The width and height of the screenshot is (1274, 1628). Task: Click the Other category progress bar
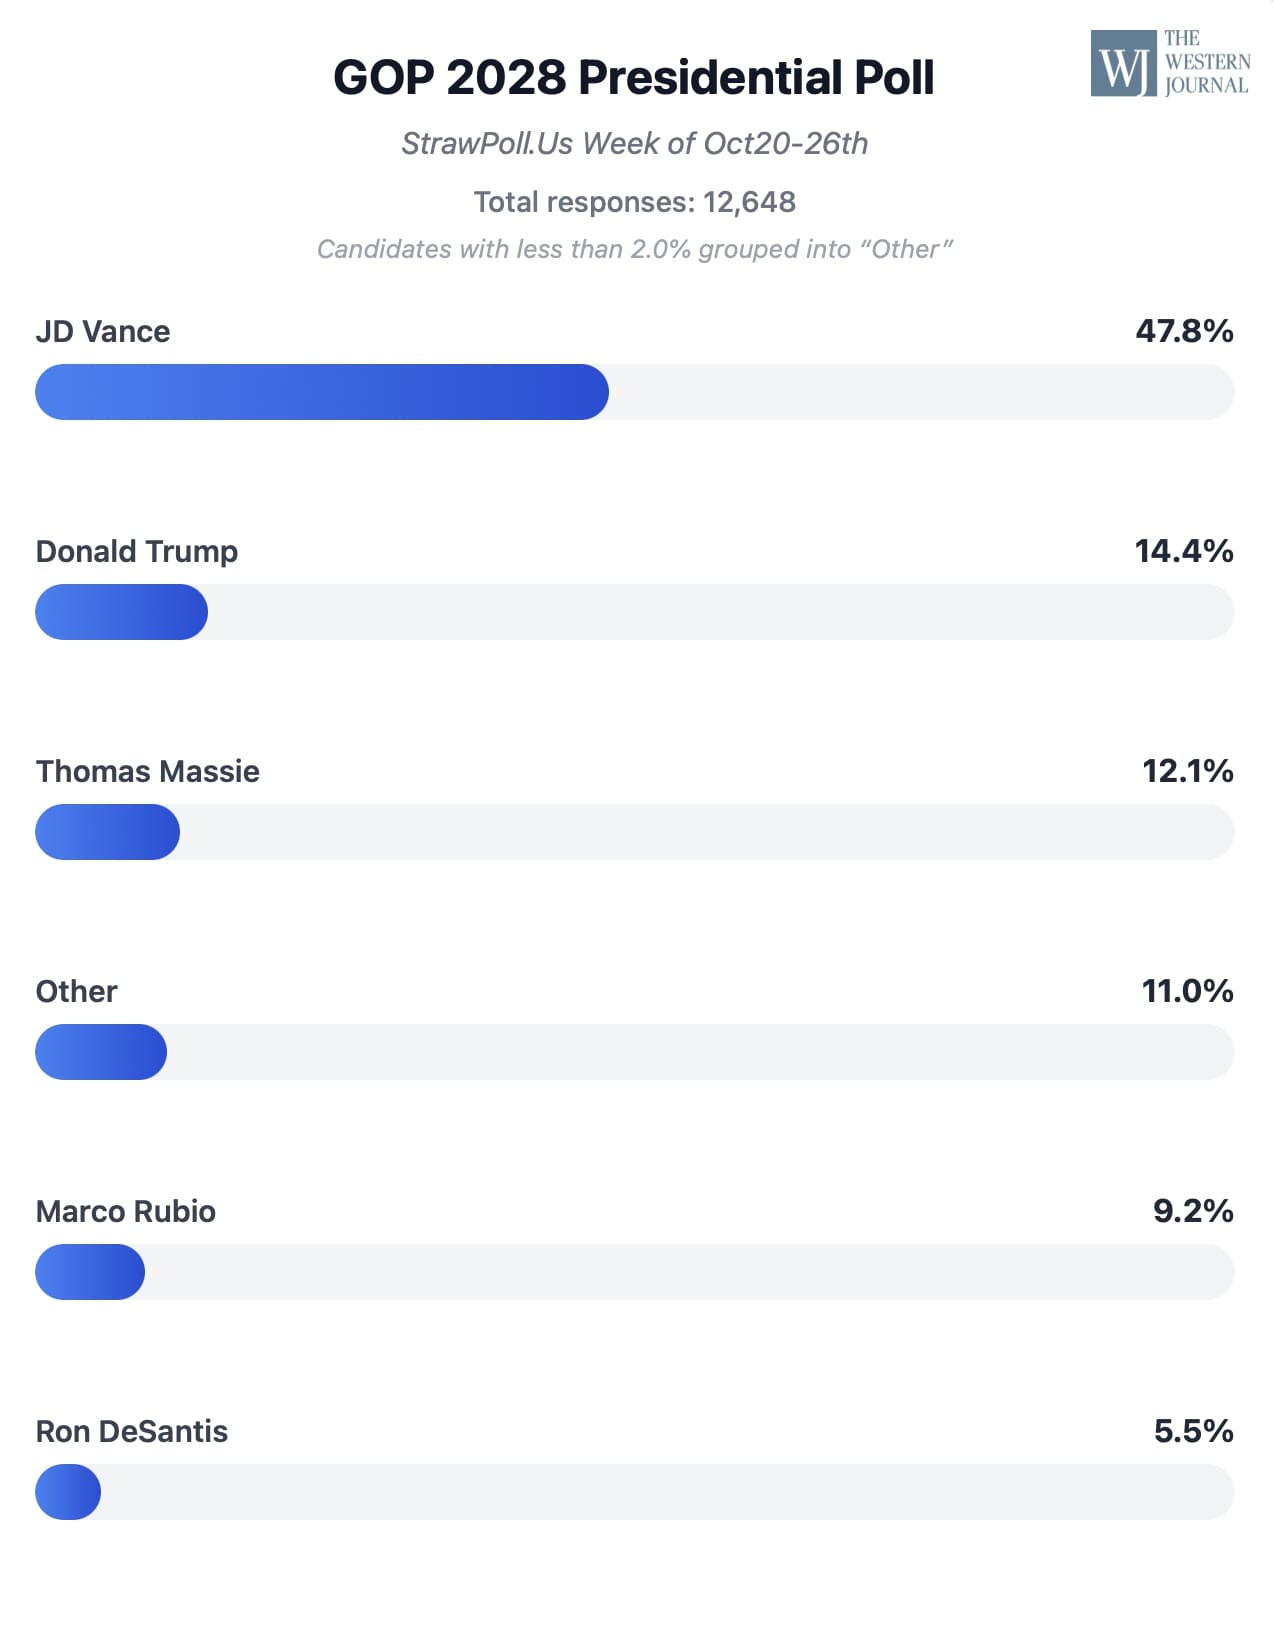click(634, 1052)
